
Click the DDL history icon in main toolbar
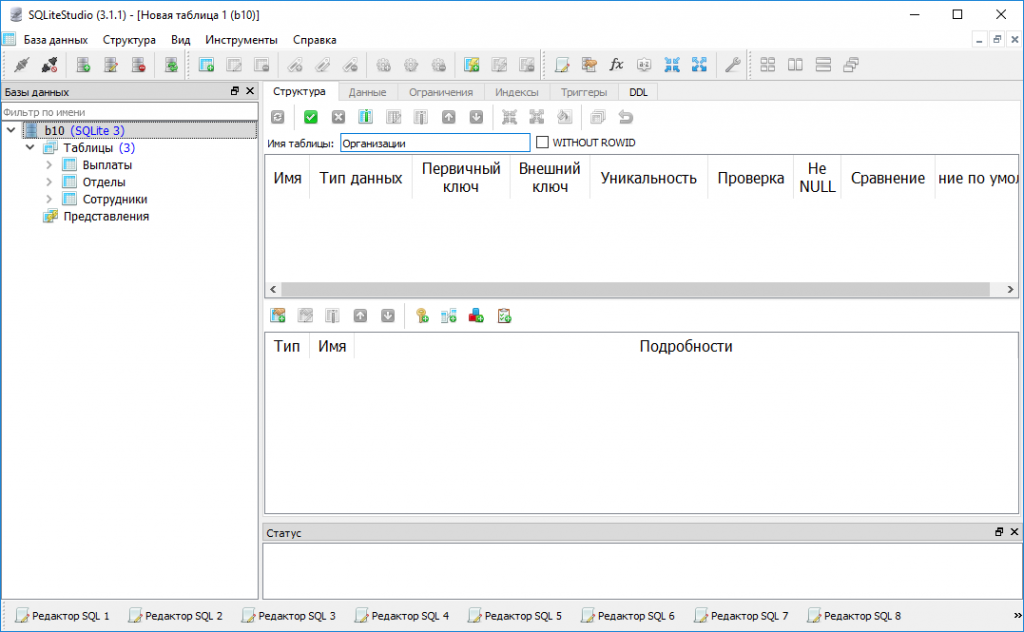click(x=589, y=65)
